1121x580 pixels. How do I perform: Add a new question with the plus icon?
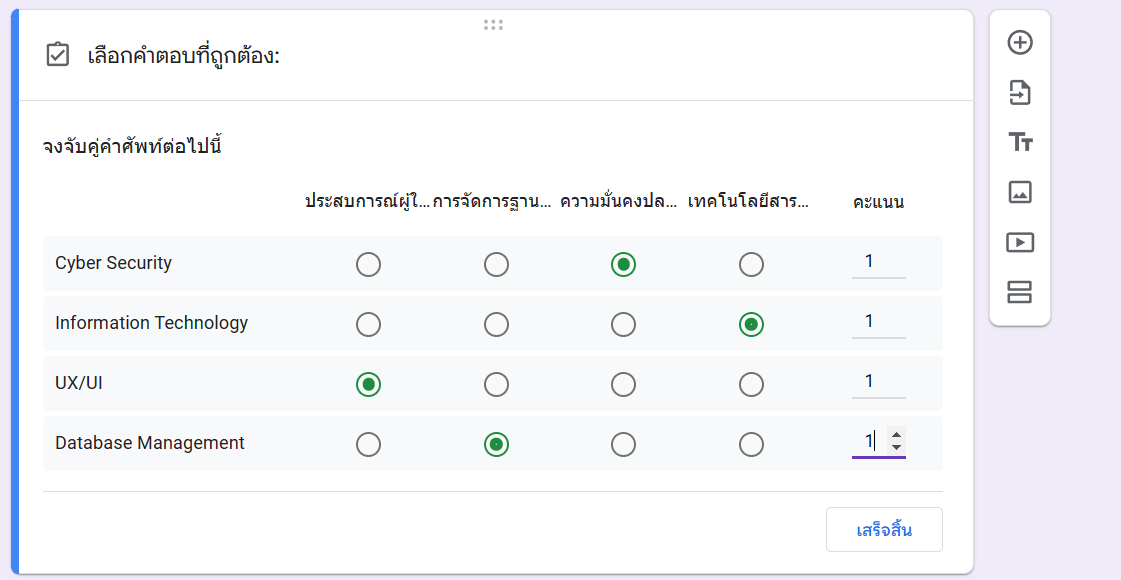click(1021, 42)
